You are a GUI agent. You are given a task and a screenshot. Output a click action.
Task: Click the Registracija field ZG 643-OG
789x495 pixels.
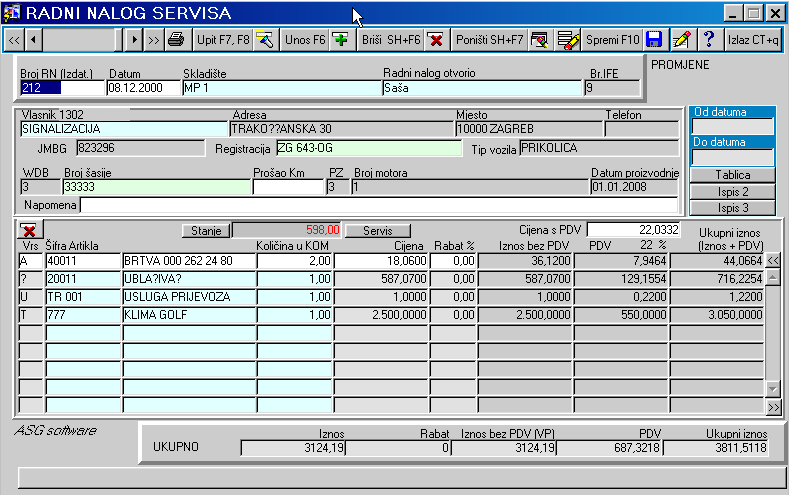pos(369,148)
